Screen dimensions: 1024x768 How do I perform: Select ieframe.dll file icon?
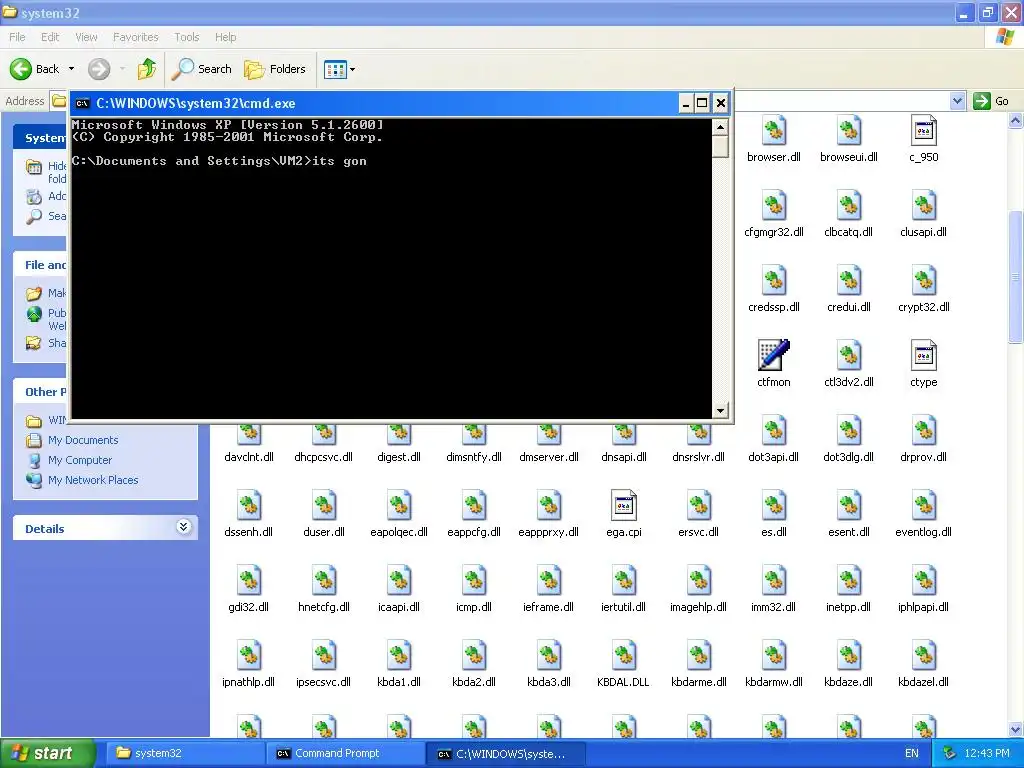[549, 581]
